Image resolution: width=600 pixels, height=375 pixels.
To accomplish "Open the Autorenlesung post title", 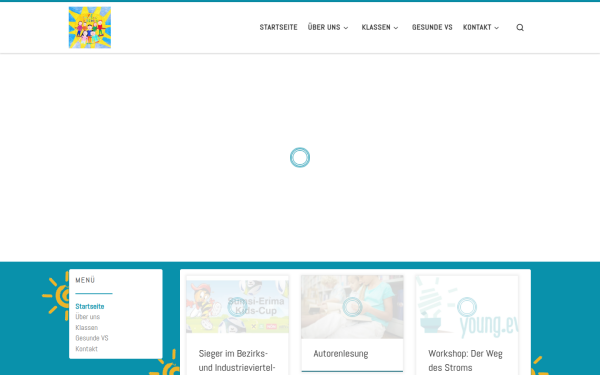I will [x=341, y=354].
